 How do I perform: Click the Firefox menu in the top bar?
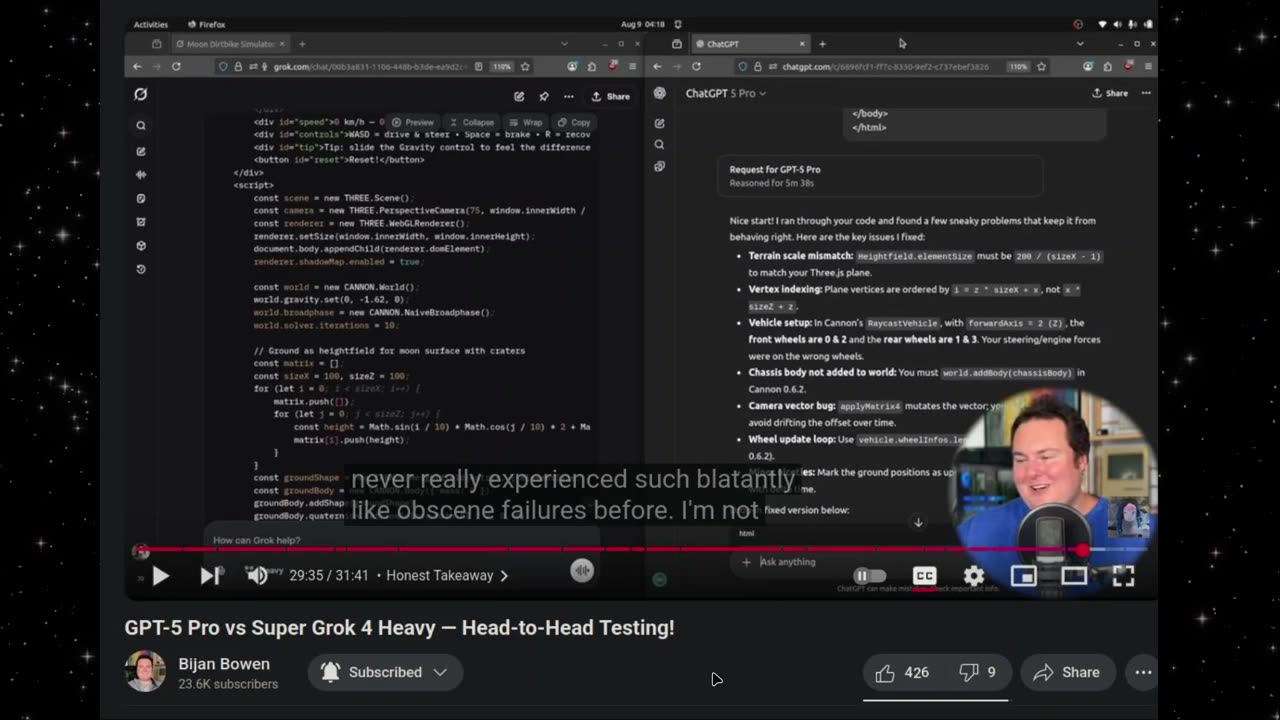[x=207, y=24]
